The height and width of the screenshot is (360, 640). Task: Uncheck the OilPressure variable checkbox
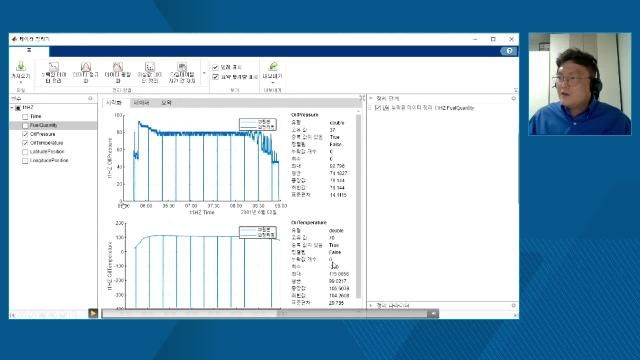point(25,134)
